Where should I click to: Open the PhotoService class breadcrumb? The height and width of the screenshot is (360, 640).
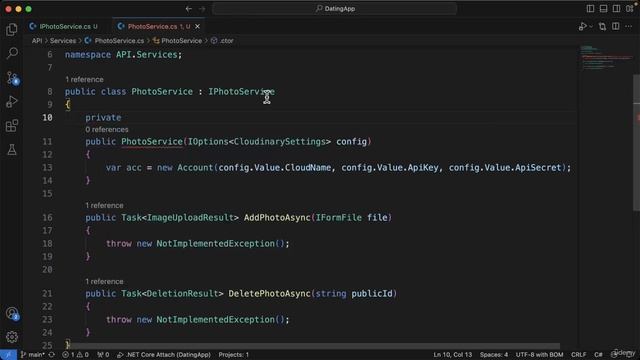(x=178, y=41)
